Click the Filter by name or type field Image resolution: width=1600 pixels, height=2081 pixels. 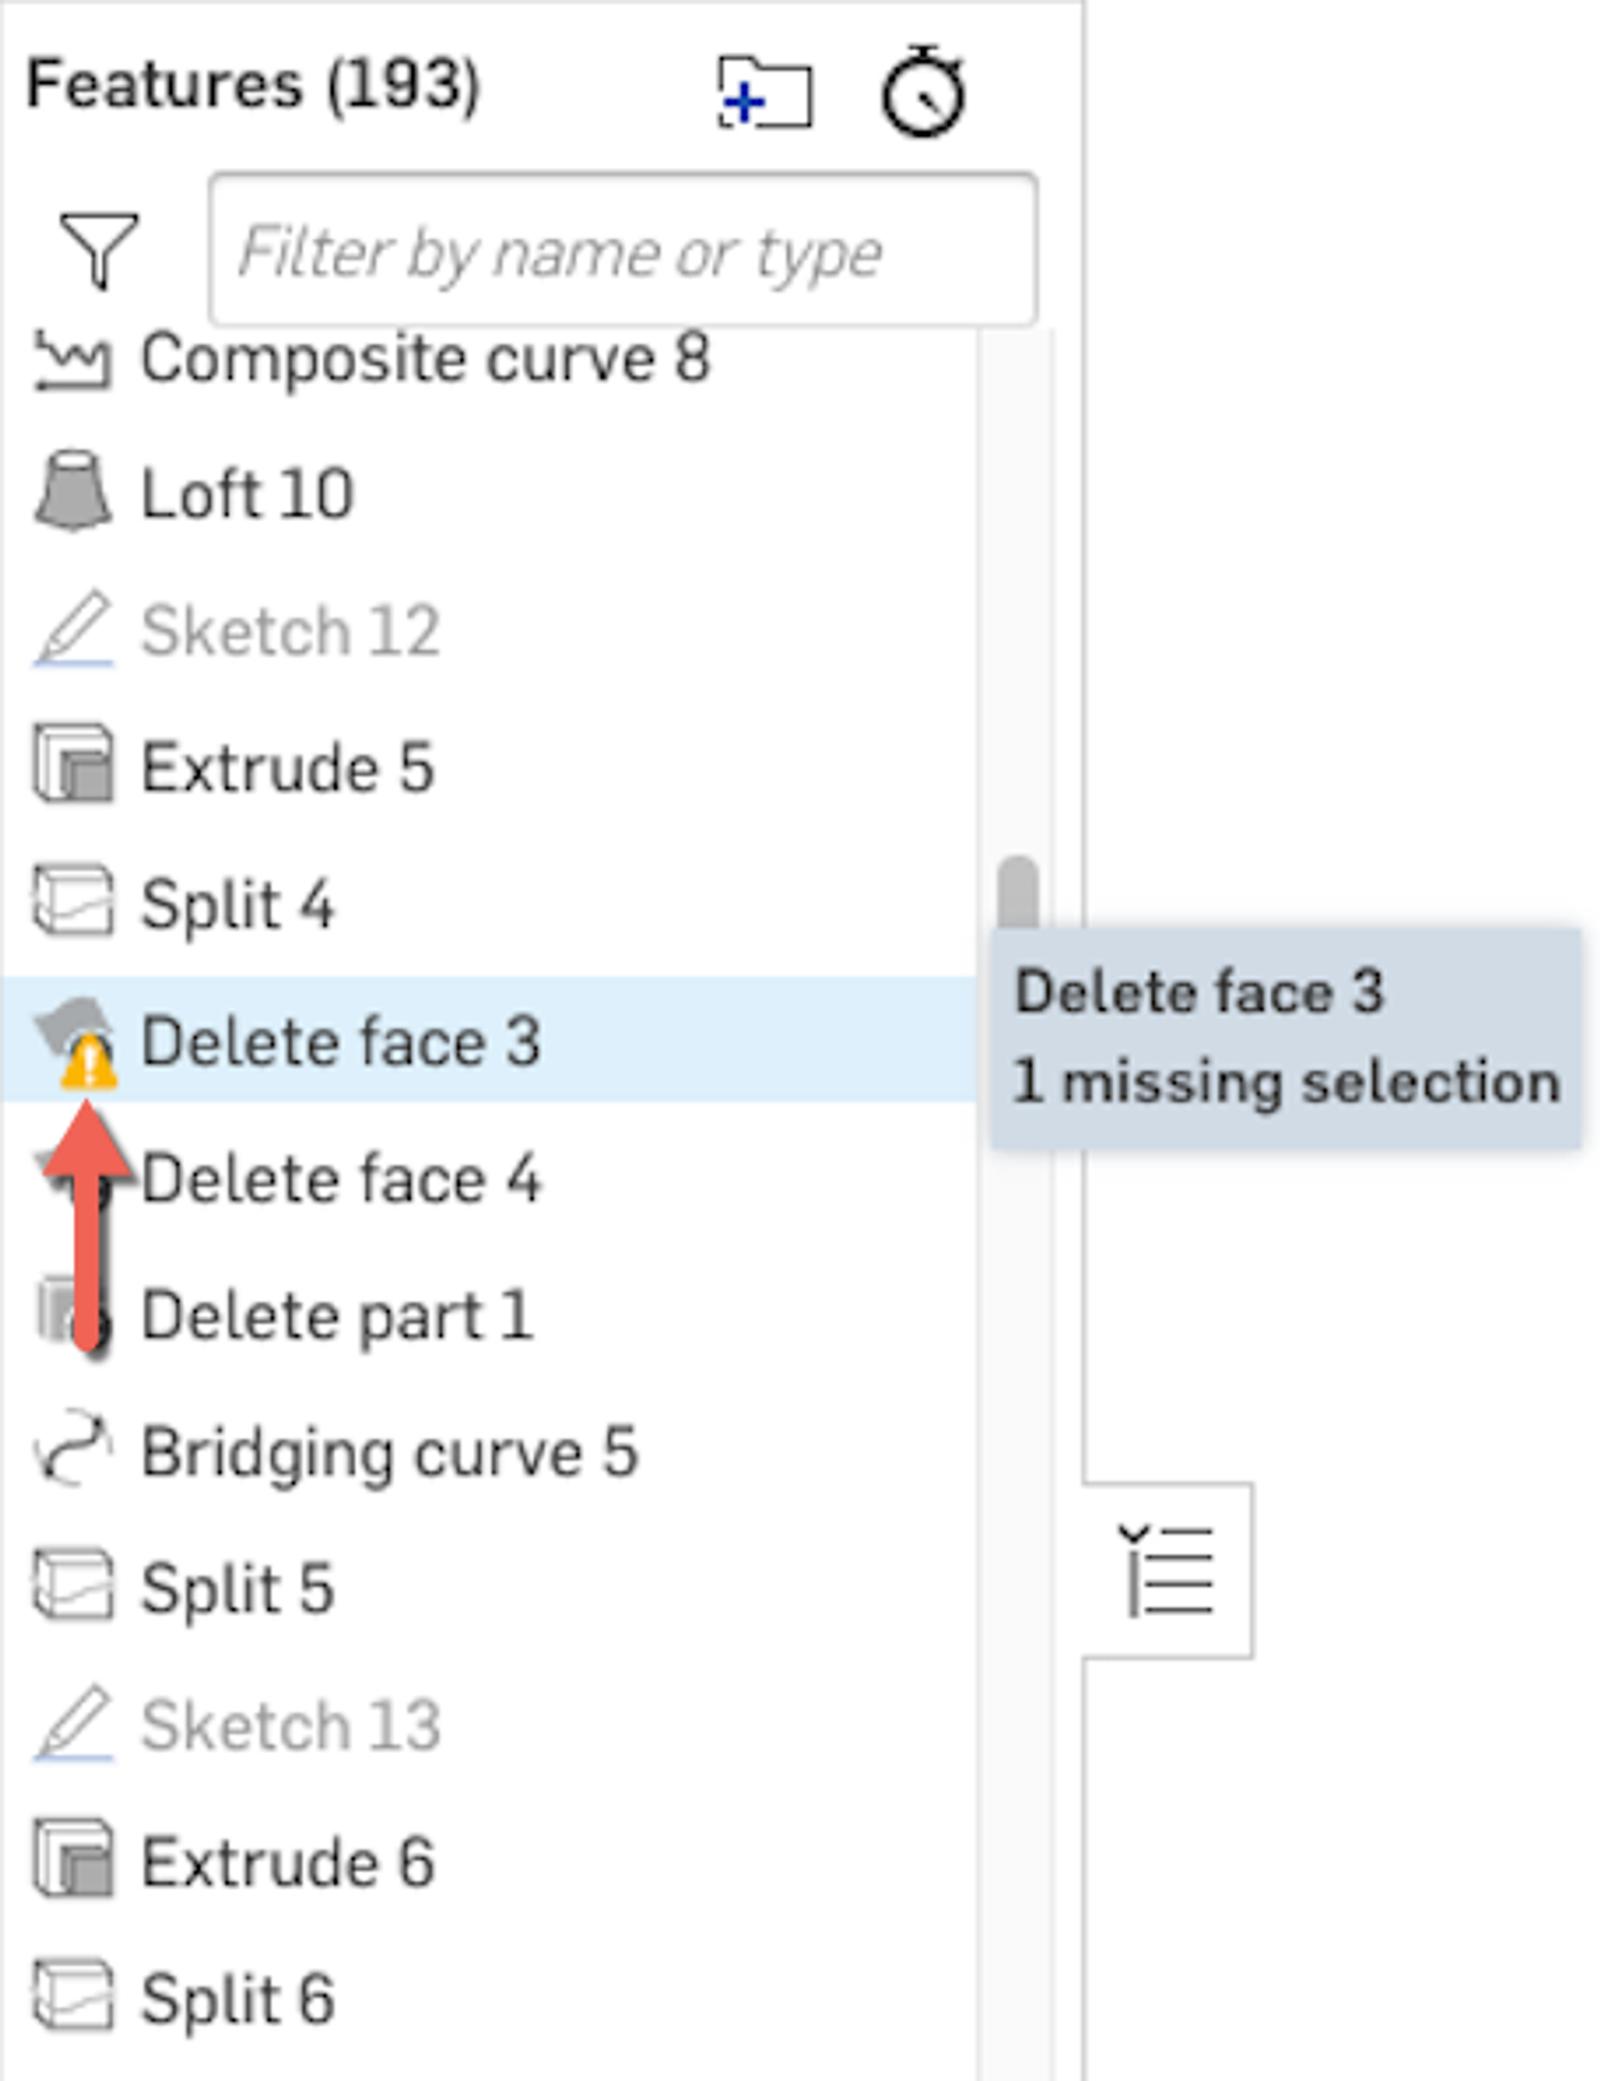622,250
